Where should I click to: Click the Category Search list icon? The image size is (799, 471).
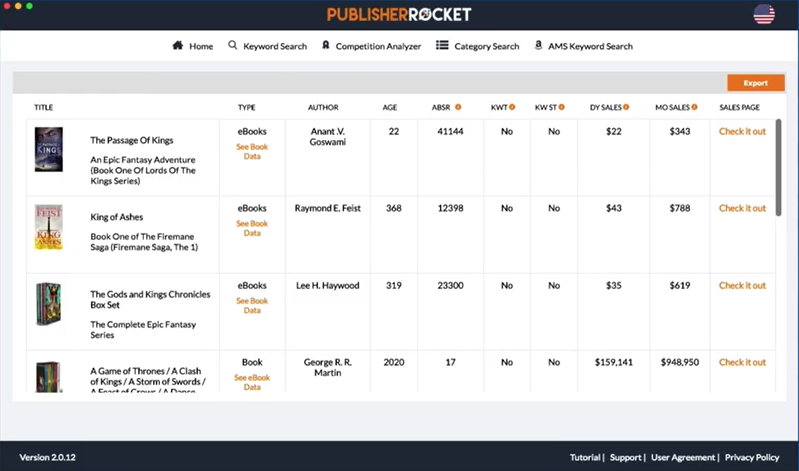[x=442, y=45]
